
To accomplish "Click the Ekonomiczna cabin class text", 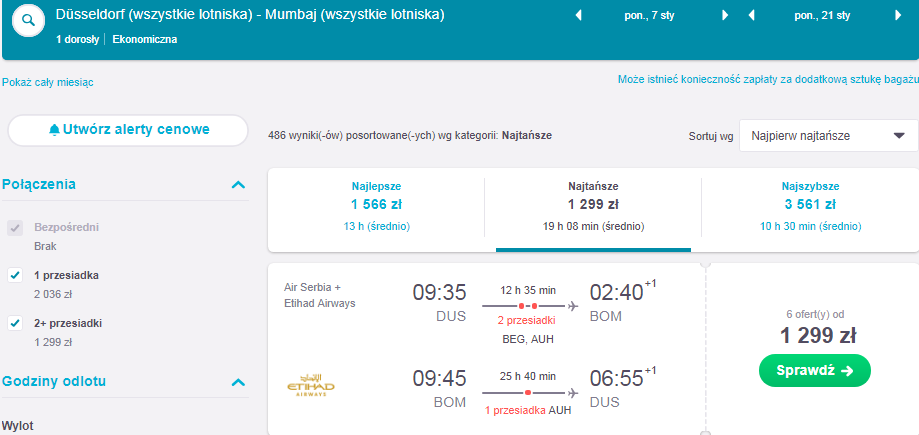I will [x=145, y=40].
